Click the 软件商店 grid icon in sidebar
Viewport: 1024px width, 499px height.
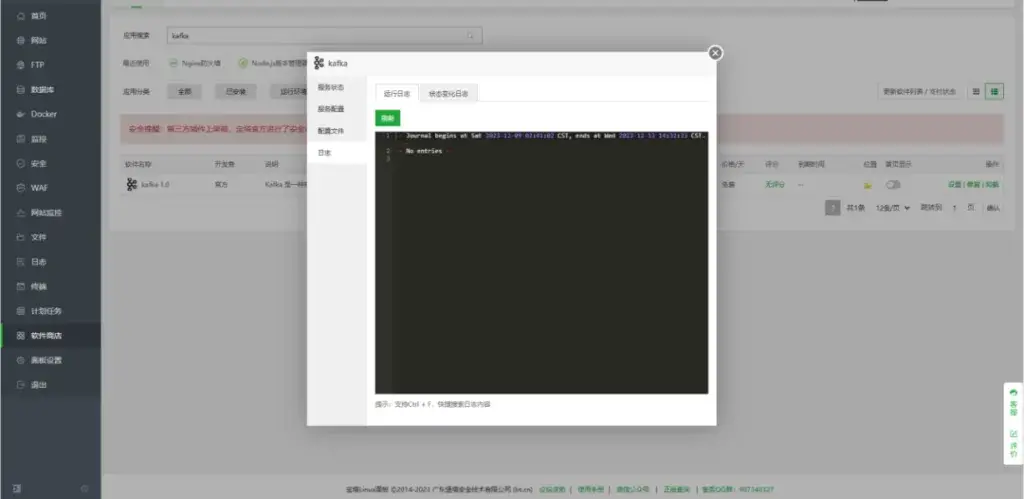(x=20, y=336)
